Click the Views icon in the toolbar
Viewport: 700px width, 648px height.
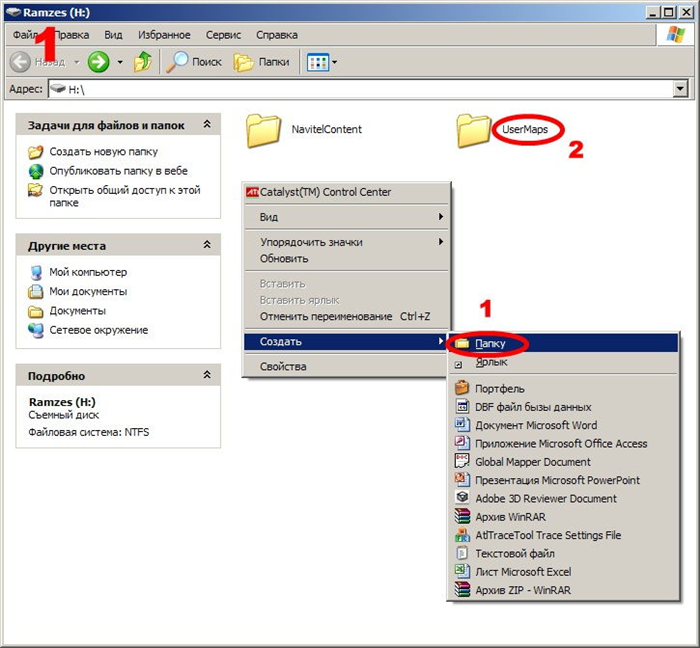pyautogui.click(x=317, y=62)
